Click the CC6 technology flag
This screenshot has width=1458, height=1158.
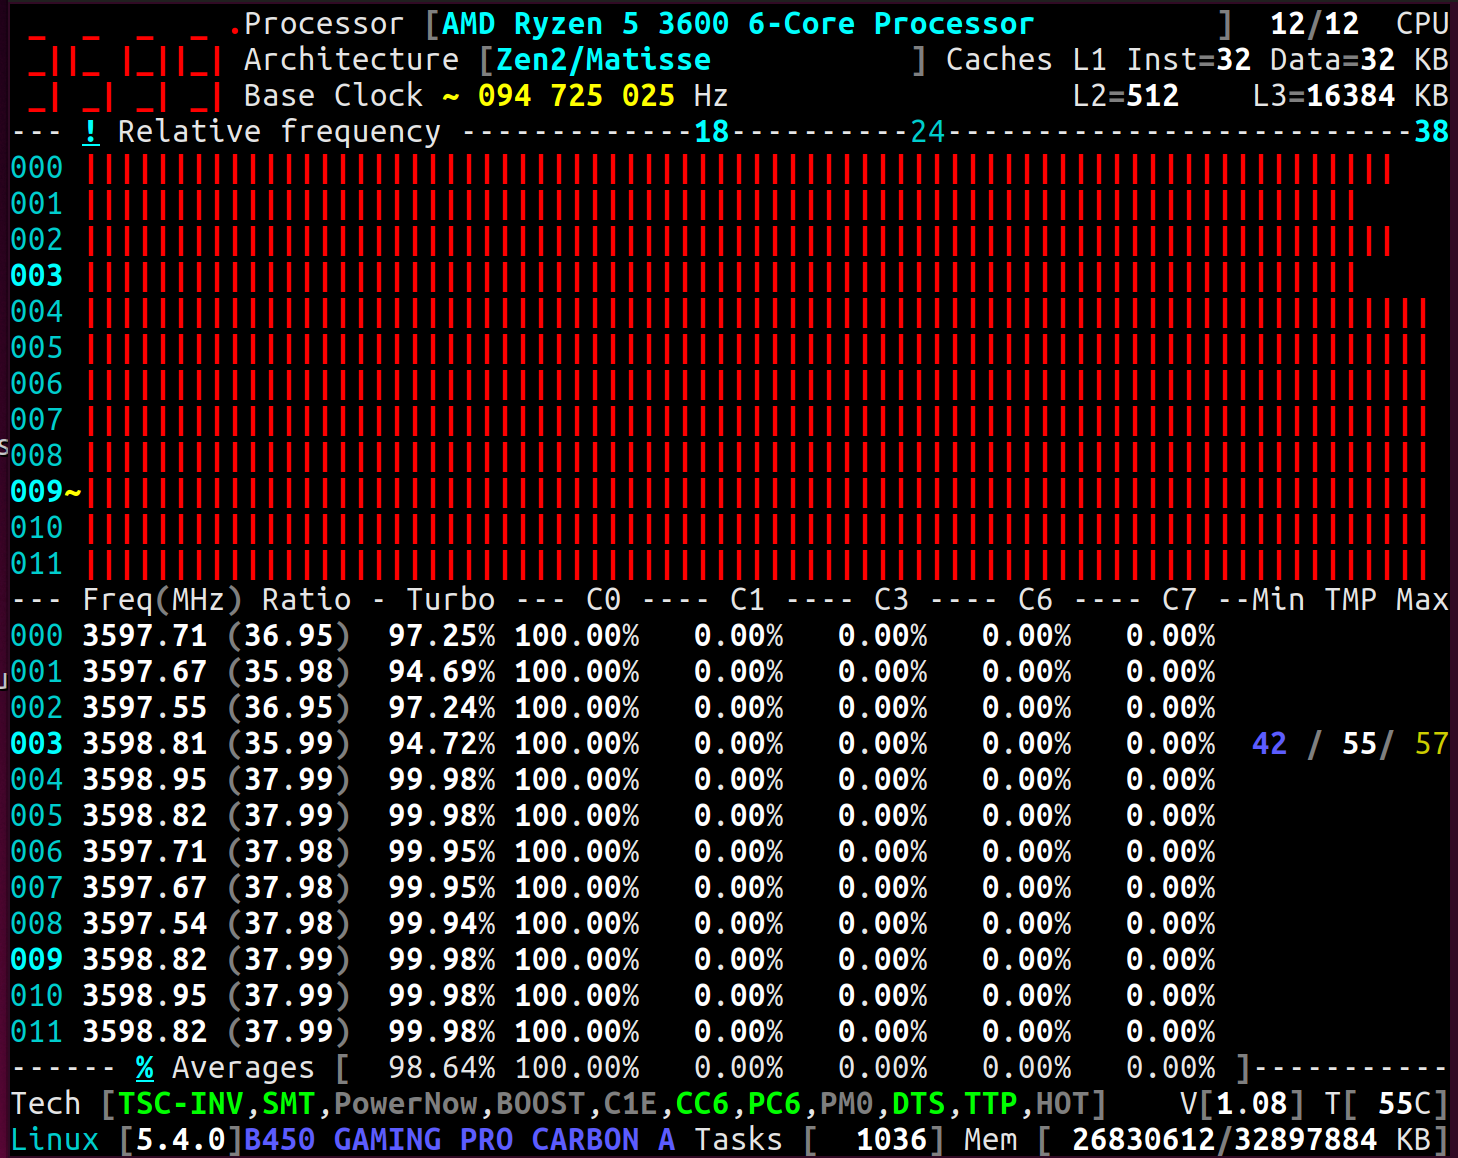pos(703,1104)
